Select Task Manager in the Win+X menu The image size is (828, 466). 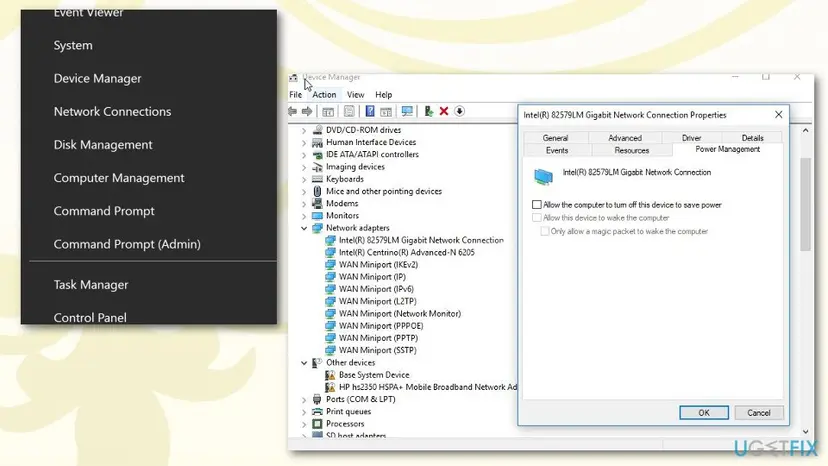pyautogui.click(x=91, y=285)
